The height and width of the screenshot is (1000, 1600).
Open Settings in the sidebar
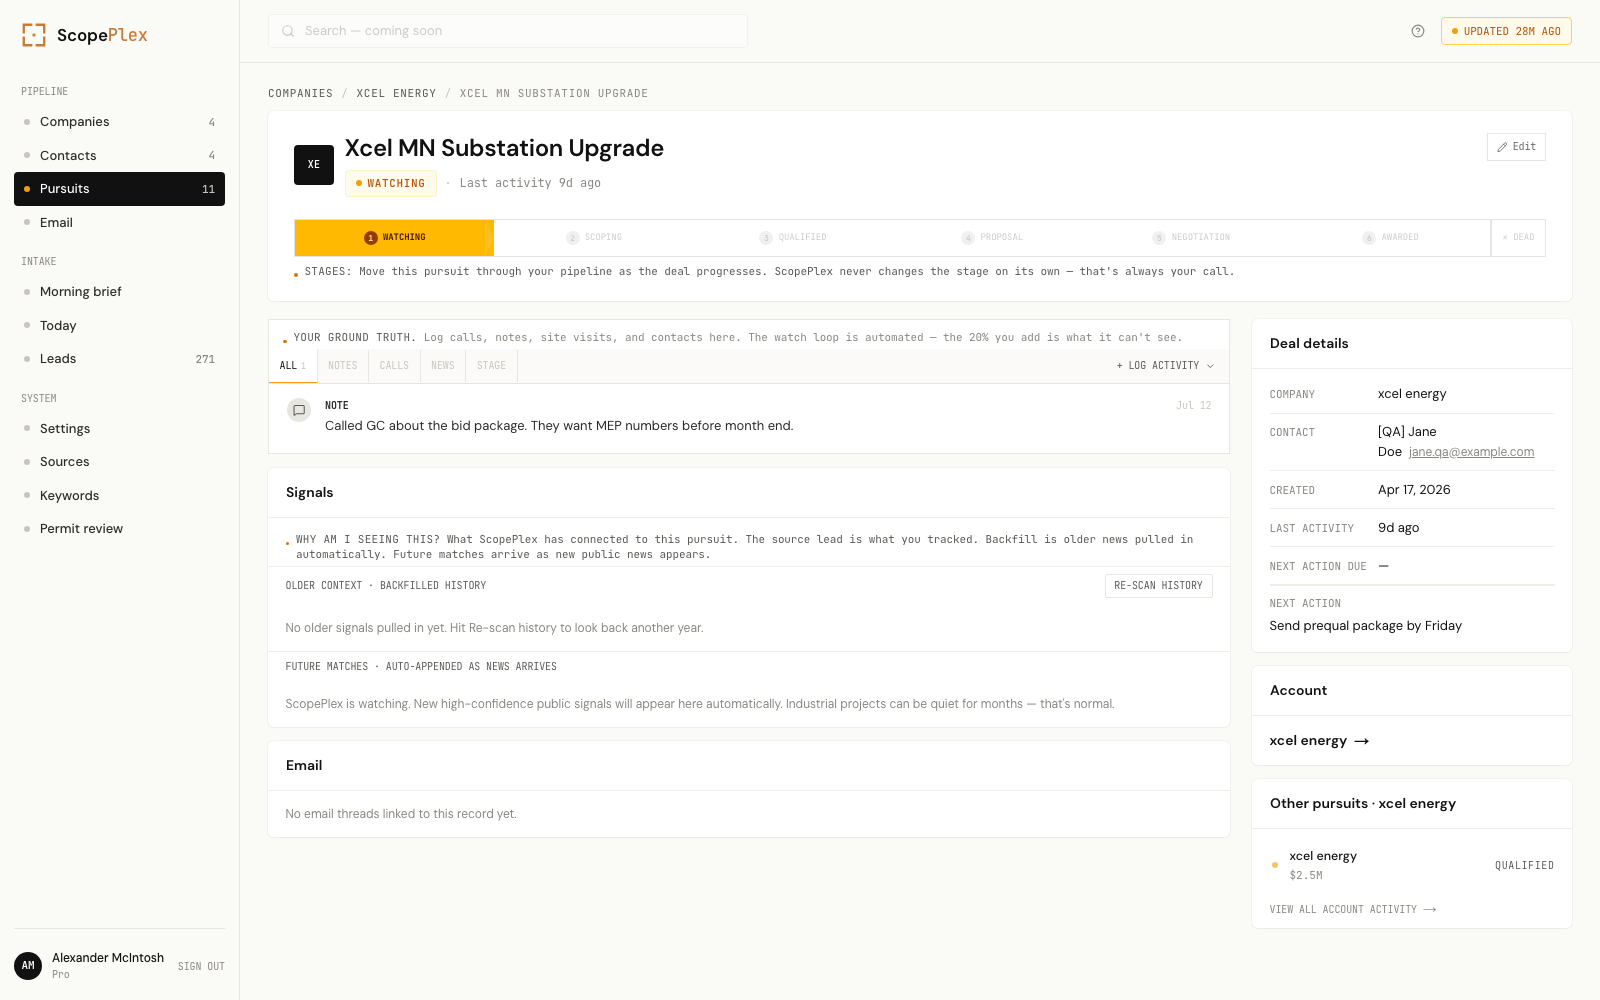coord(119,429)
